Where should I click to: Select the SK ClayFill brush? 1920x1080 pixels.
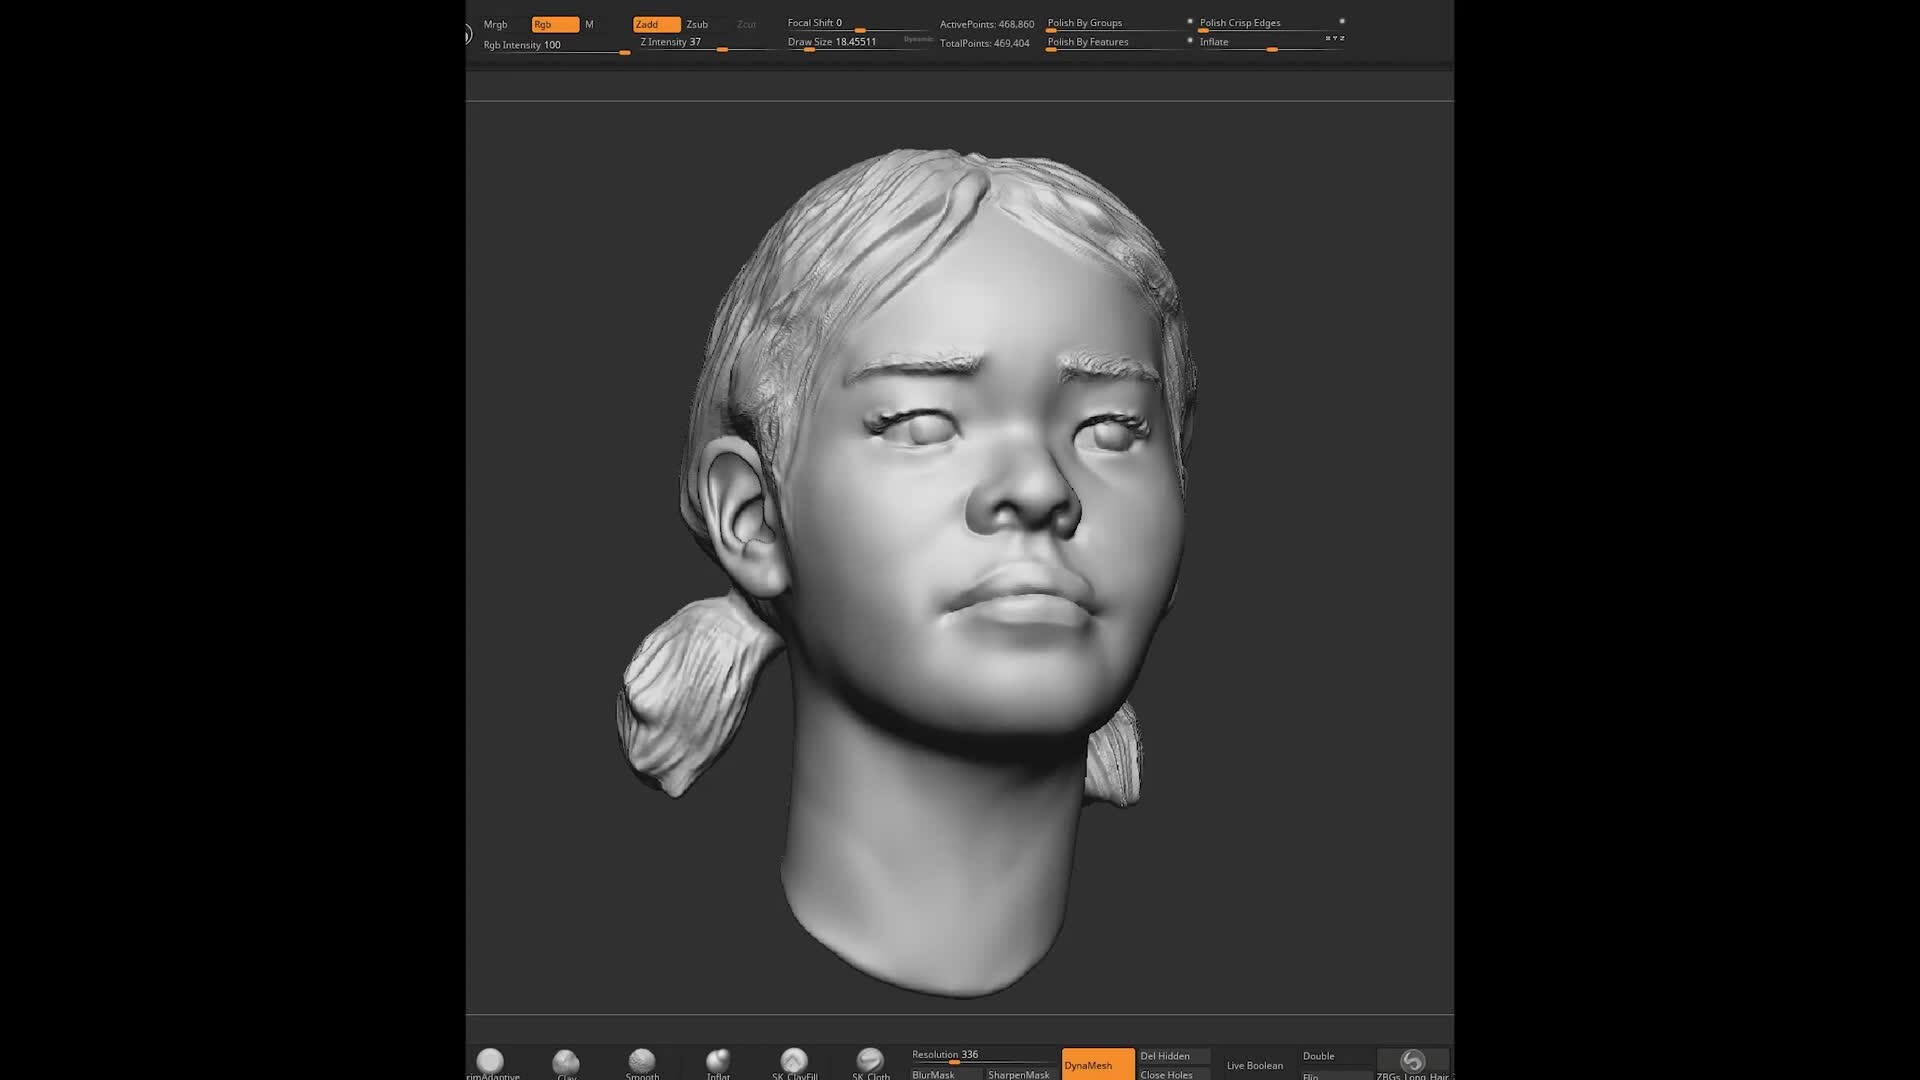coord(793,1063)
